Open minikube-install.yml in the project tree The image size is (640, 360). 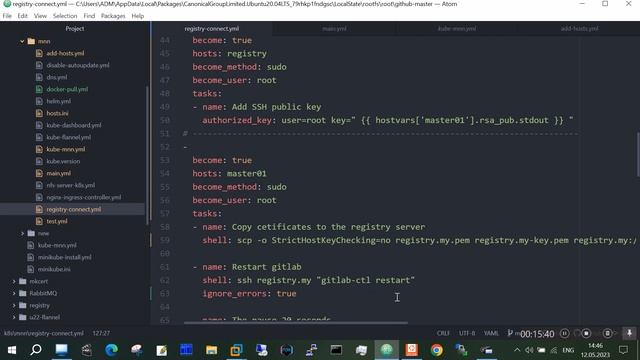(64, 257)
